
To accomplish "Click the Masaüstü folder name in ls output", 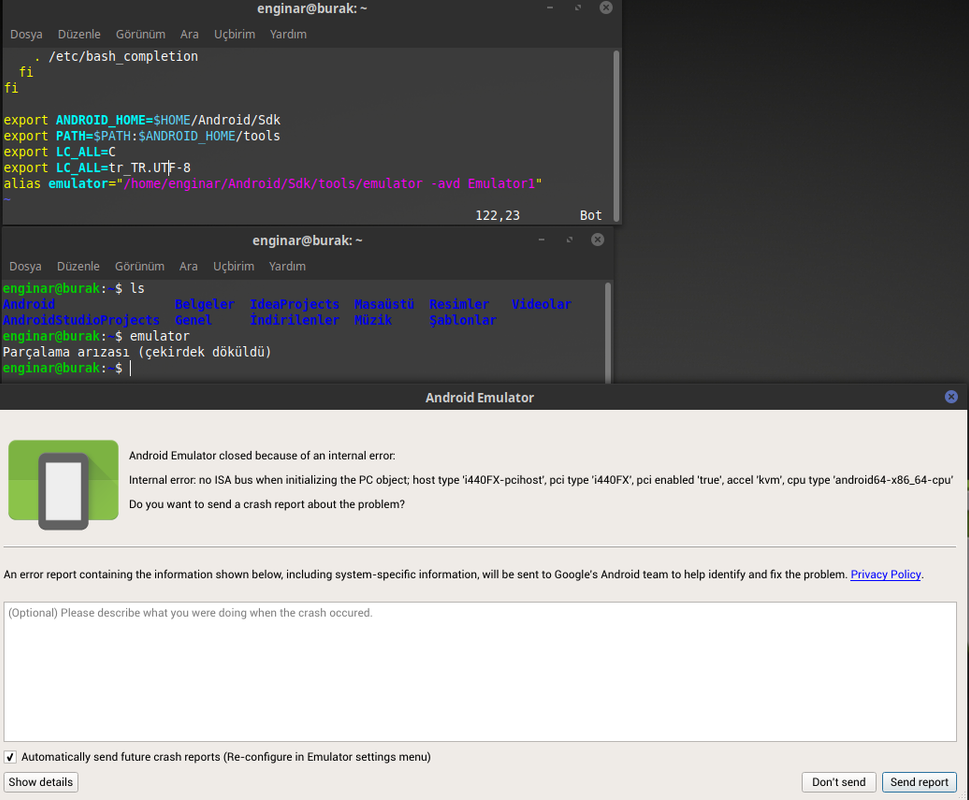I will pos(384,305).
